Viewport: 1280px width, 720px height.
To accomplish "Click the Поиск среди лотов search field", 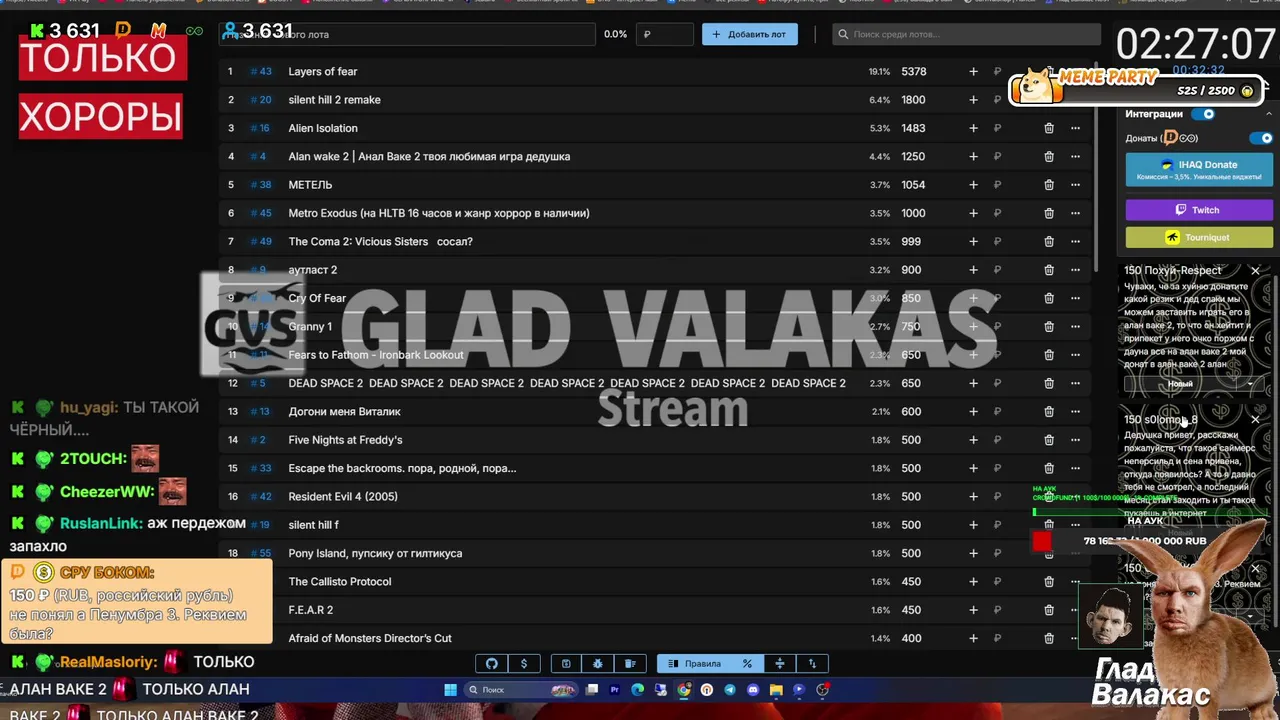I will point(966,34).
